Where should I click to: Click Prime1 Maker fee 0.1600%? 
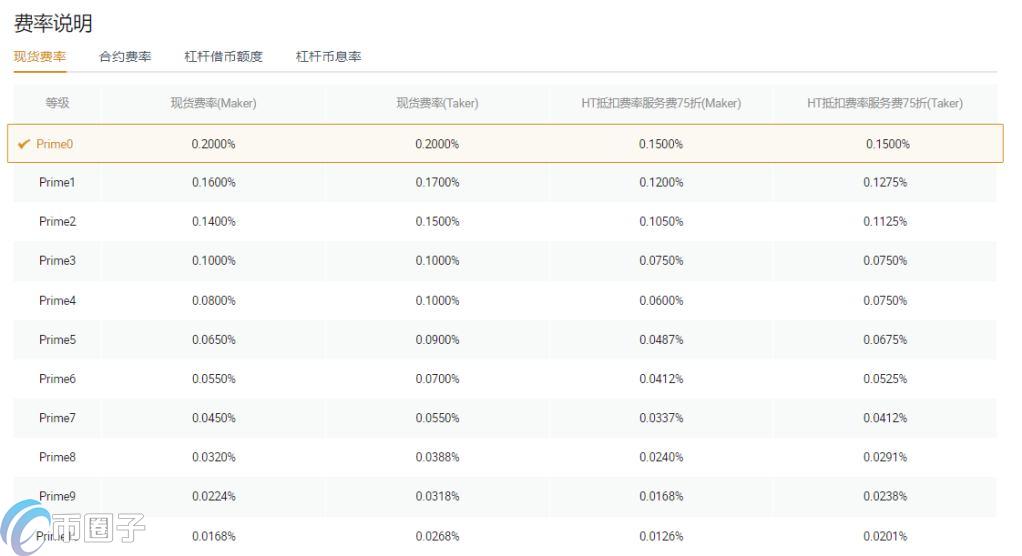click(214, 183)
